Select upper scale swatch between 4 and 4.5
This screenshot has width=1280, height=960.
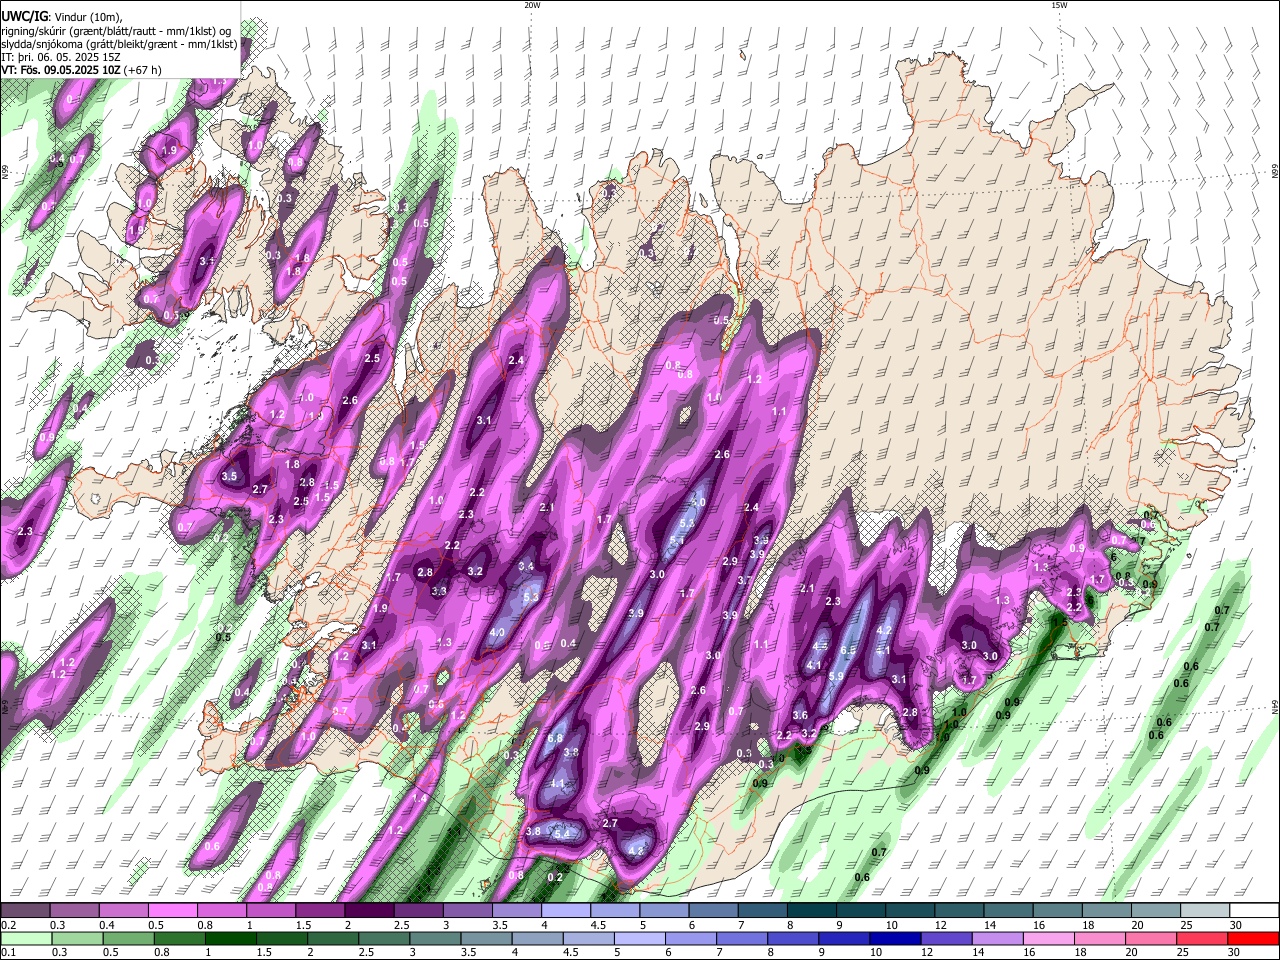point(565,911)
